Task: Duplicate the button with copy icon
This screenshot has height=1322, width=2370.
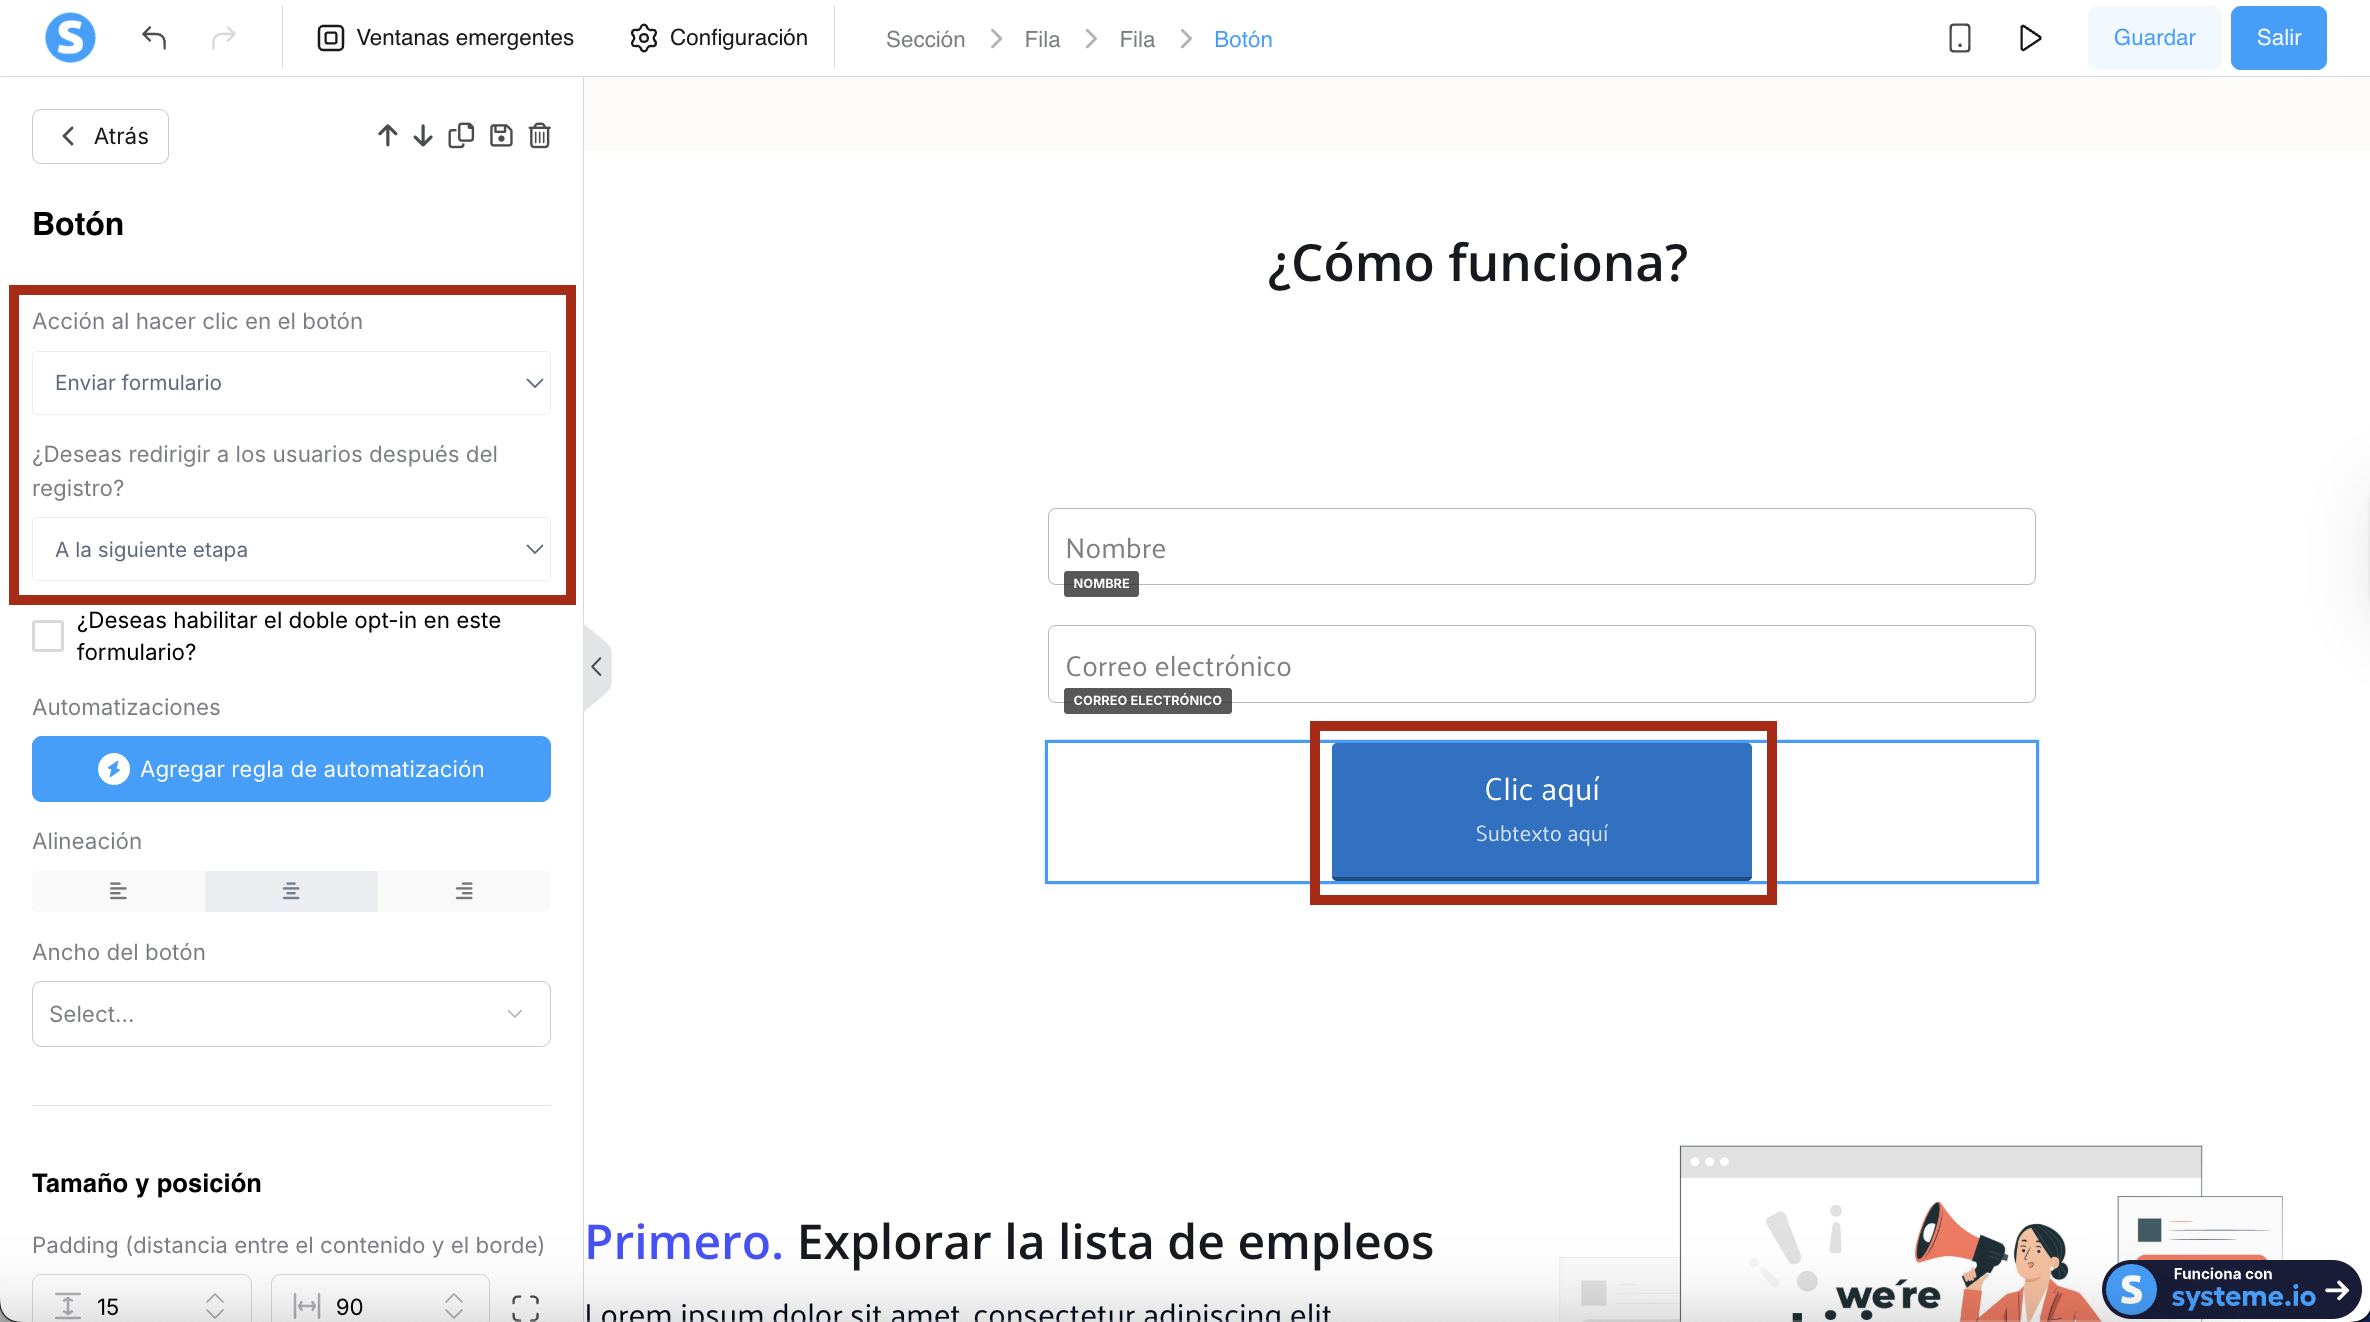Action: [x=461, y=136]
